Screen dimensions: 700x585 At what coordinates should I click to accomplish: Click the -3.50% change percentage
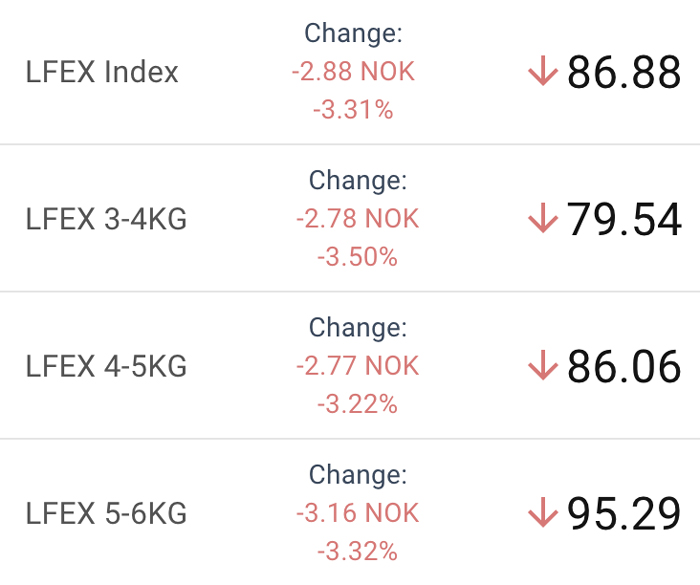358,257
